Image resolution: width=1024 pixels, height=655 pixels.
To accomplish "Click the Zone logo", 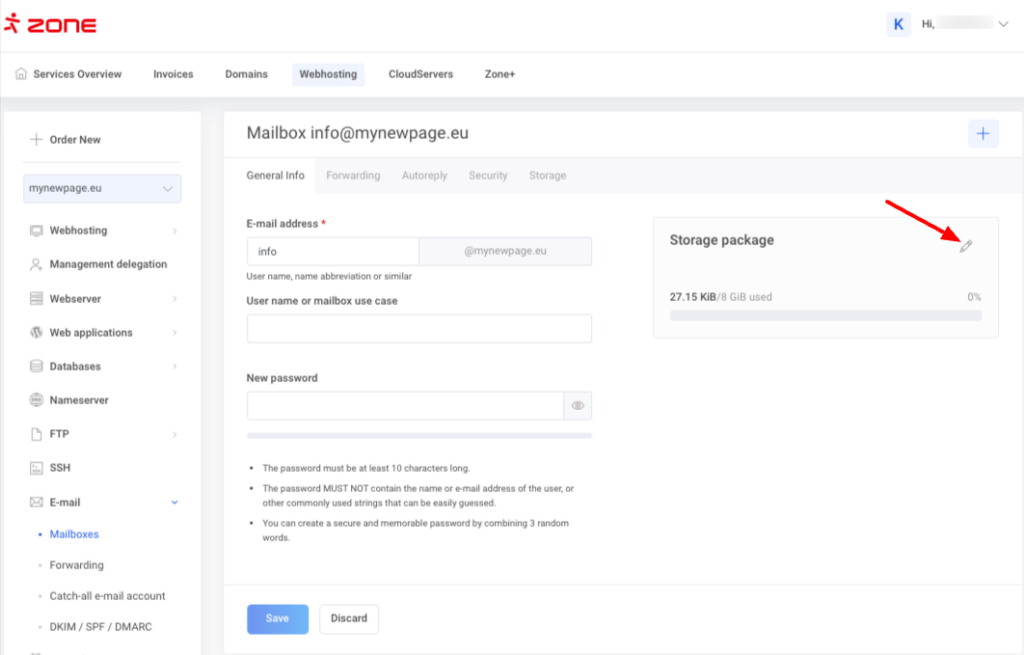I will (50, 25).
